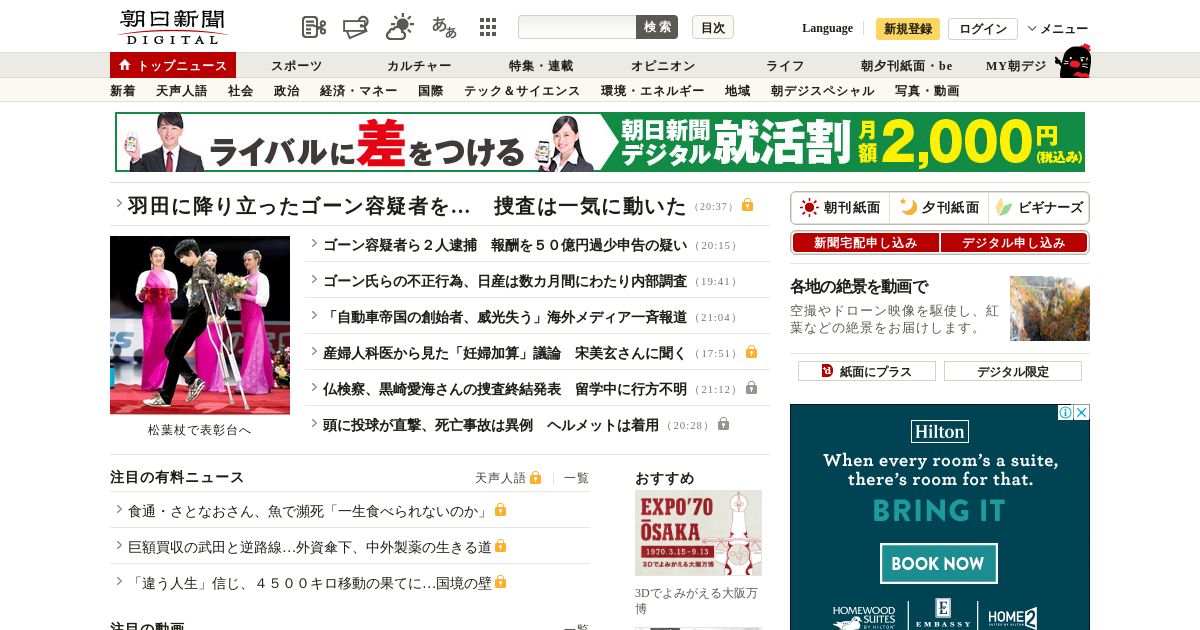Click 新聞宅配申し込み red button
The width and height of the screenshot is (1200, 630).
[x=866, y=243]
